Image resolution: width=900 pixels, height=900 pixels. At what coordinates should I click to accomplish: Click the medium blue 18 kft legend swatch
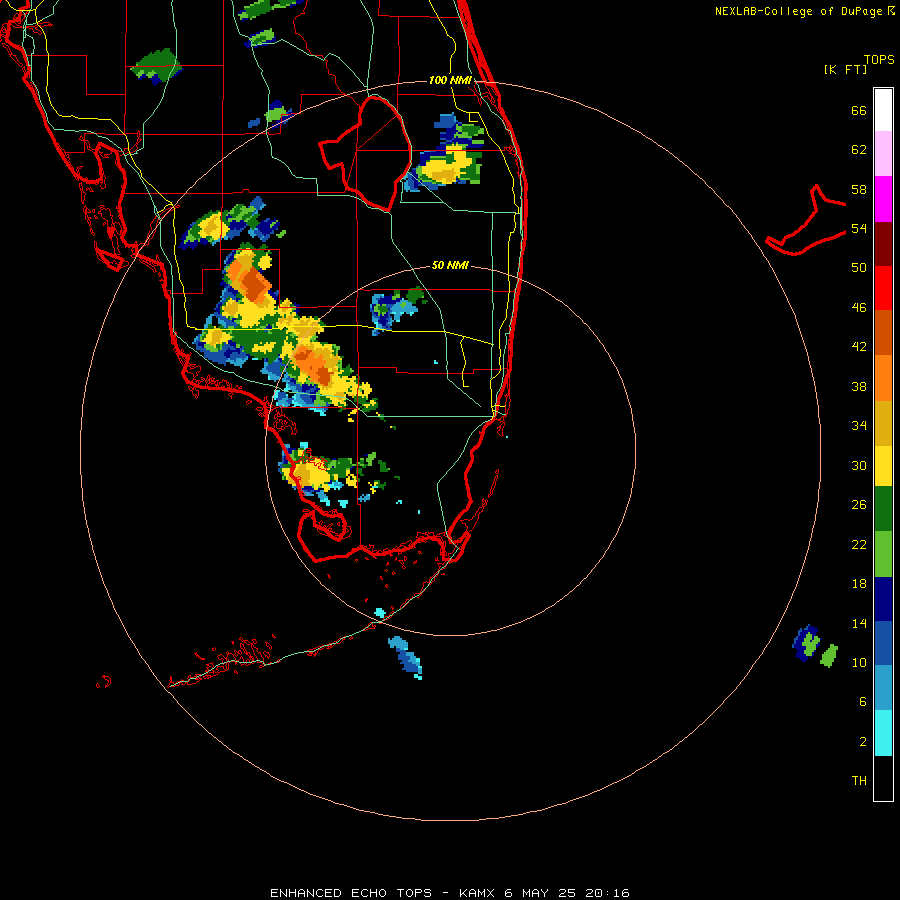pos(883,643)
